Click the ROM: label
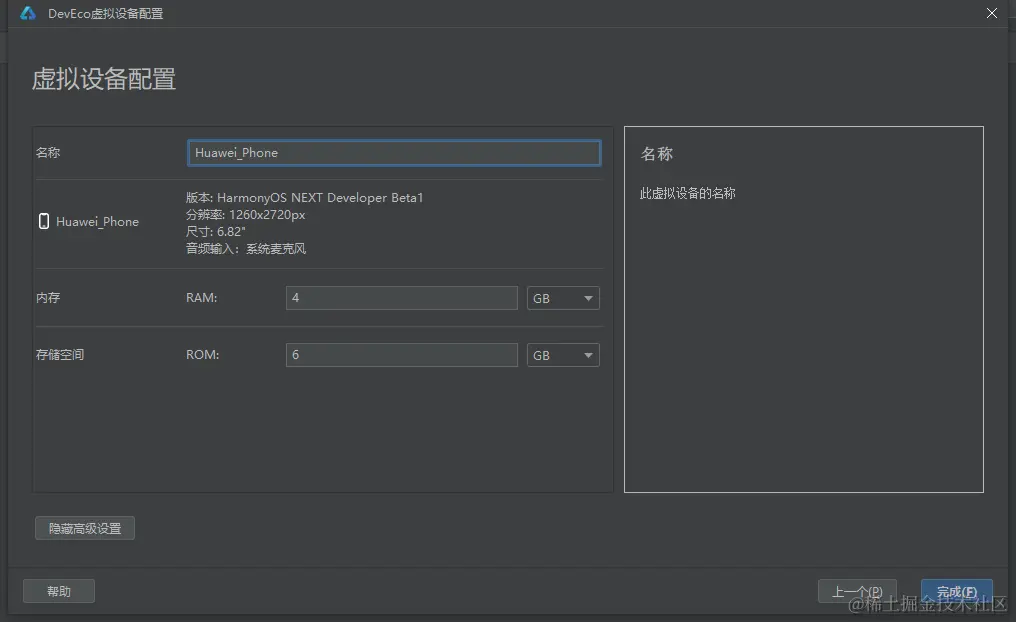Screen dimensions: 1016x622 click(203, 355)
